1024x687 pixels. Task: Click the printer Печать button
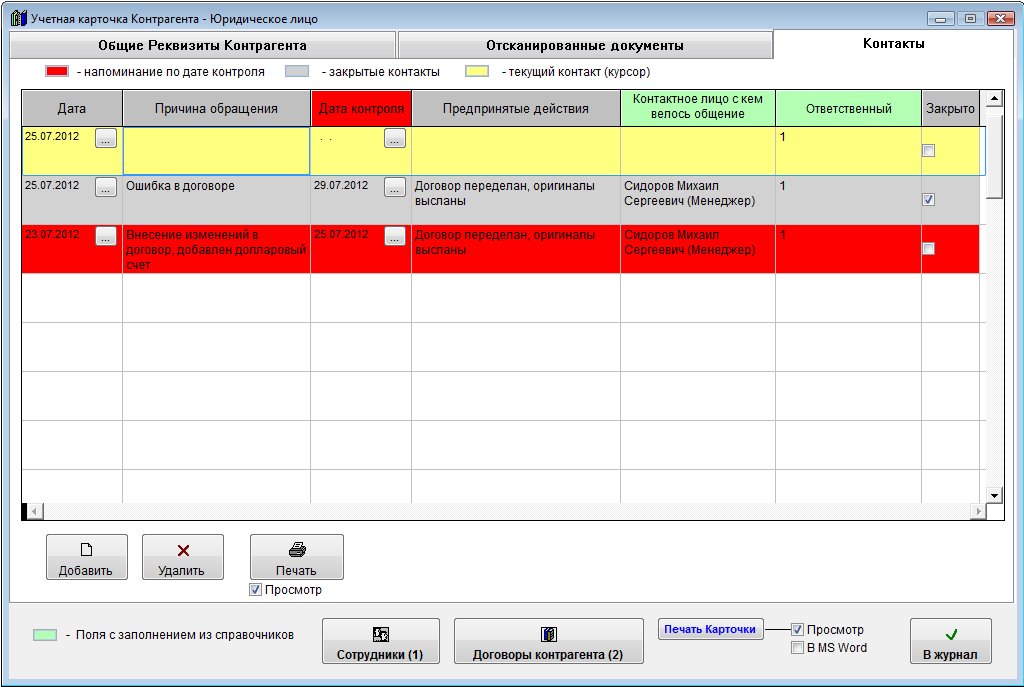[x=296, y=557]
